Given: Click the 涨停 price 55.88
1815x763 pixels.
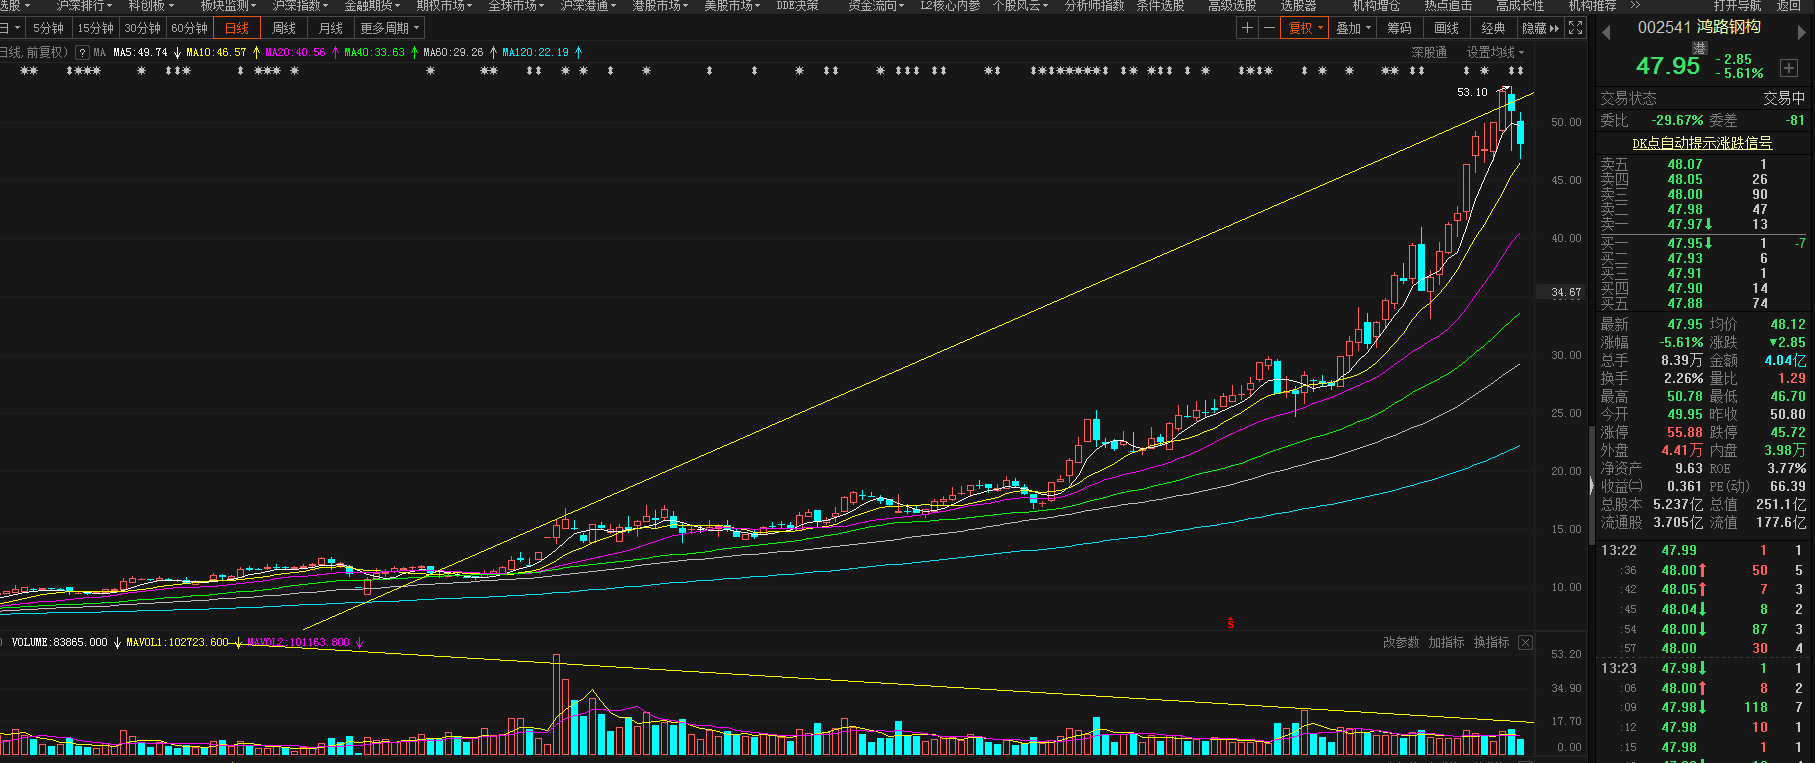Looking at the screenshot, I should (1685, 432).
